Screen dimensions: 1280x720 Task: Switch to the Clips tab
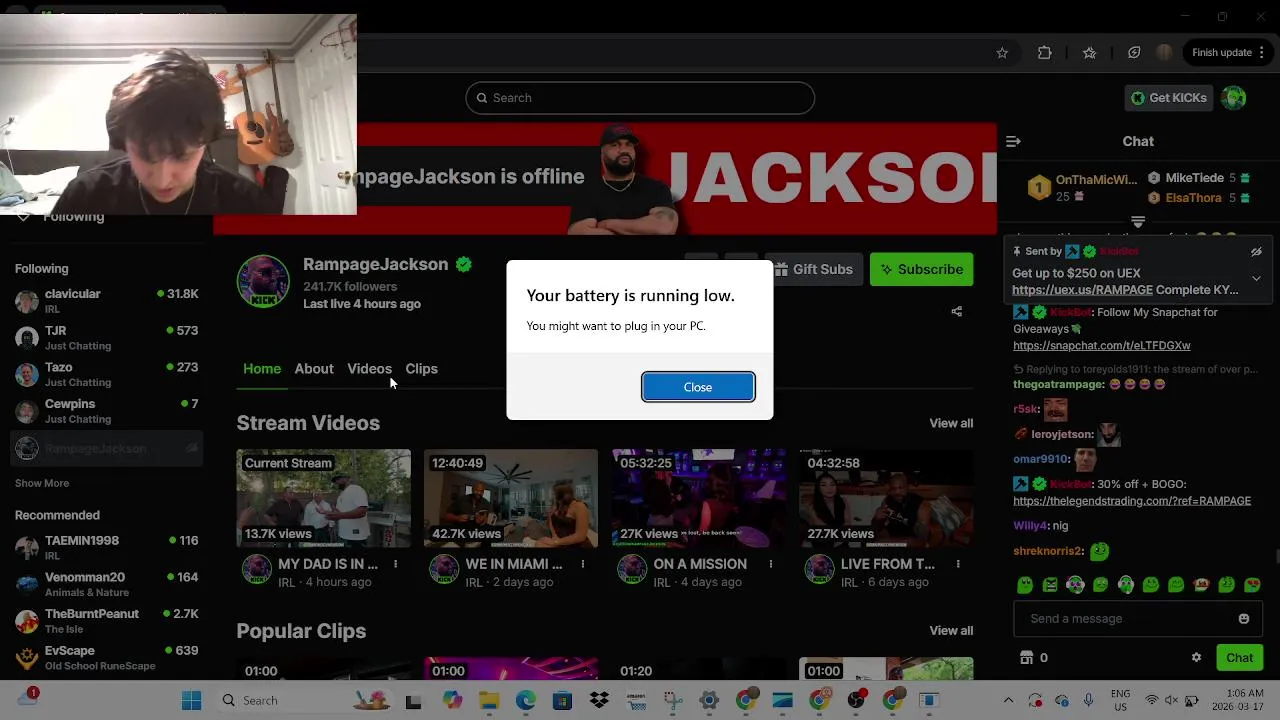[x=421, y=368]
